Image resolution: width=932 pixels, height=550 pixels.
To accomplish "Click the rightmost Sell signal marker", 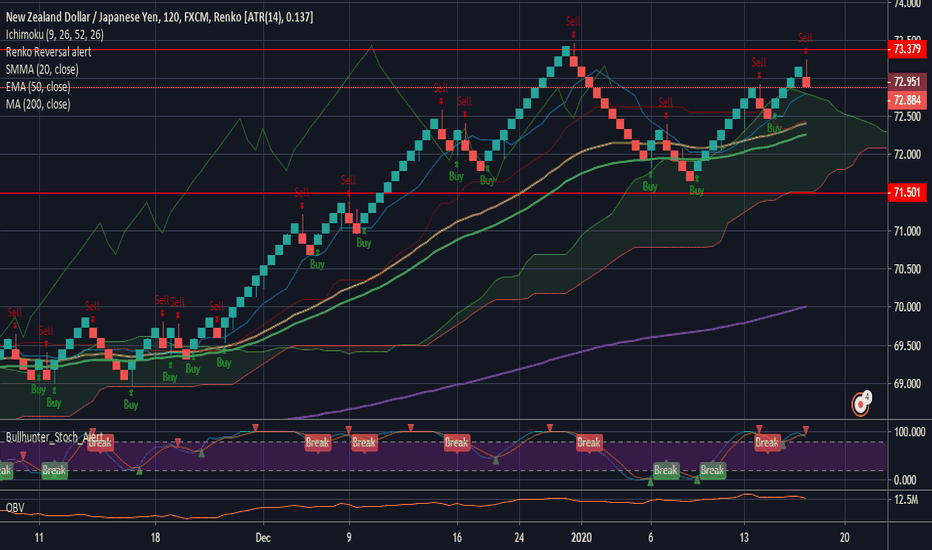I will [x=805, y=38].
